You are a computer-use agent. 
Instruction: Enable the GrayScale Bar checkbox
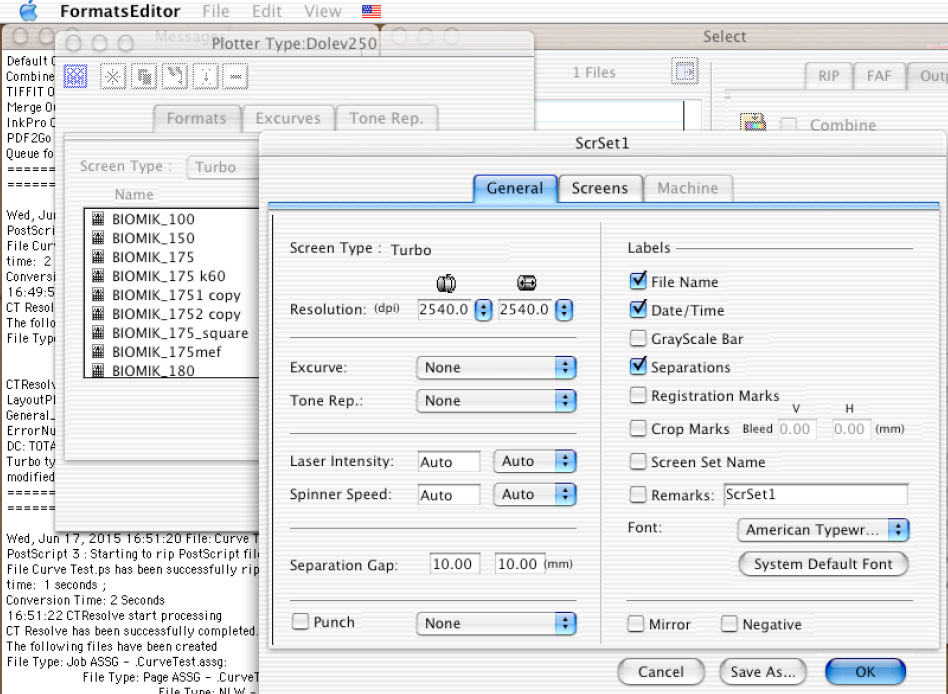pyautogui.click(x=638, y=338)
